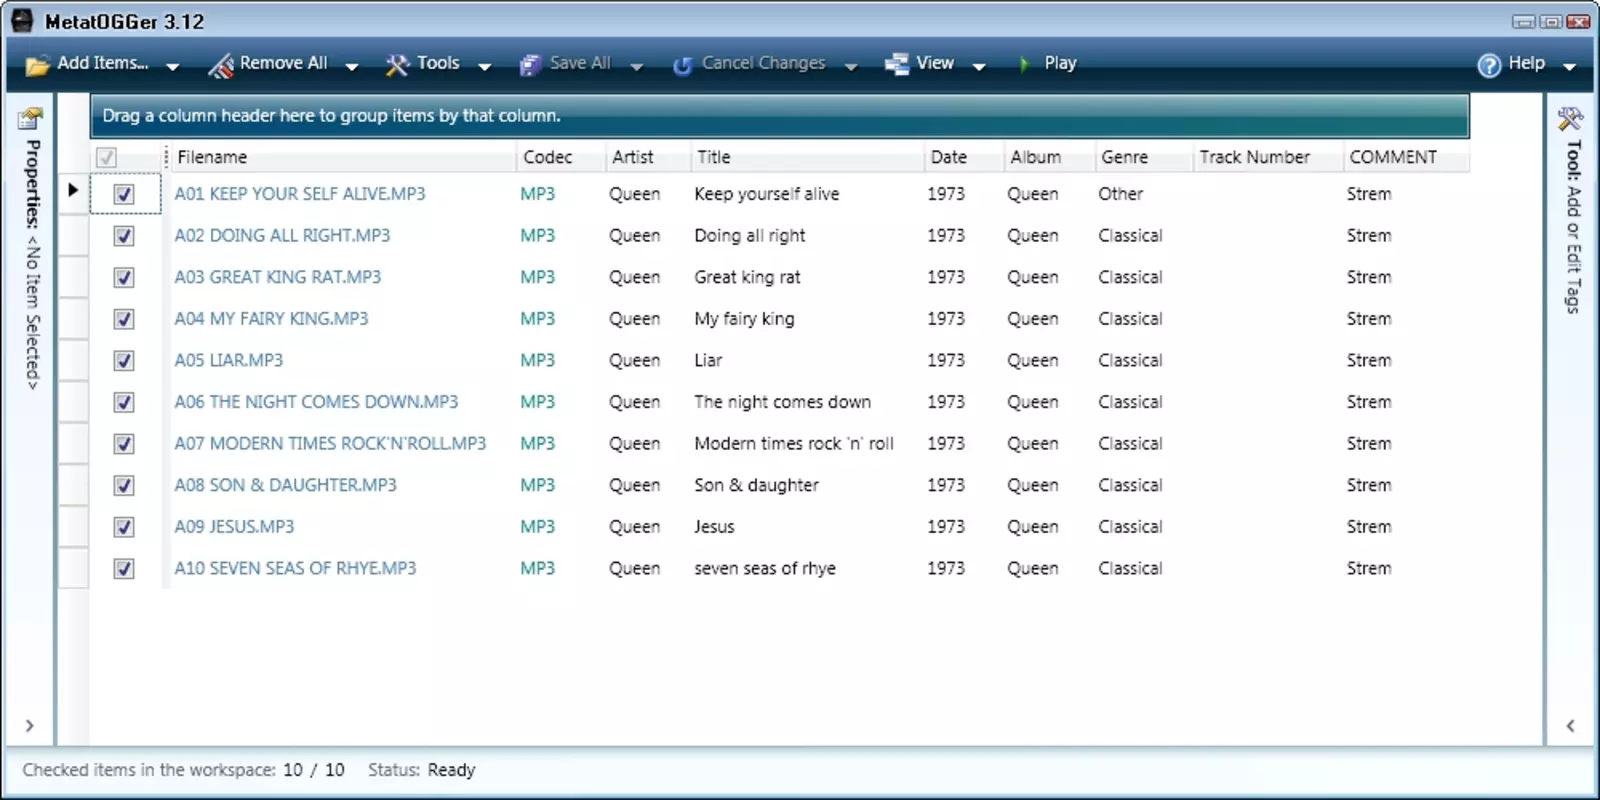Image resolution: width=1600 pixels, height=800 pixels.
Task: Click the green Play arrow icon
Action: pos(1023,64)
